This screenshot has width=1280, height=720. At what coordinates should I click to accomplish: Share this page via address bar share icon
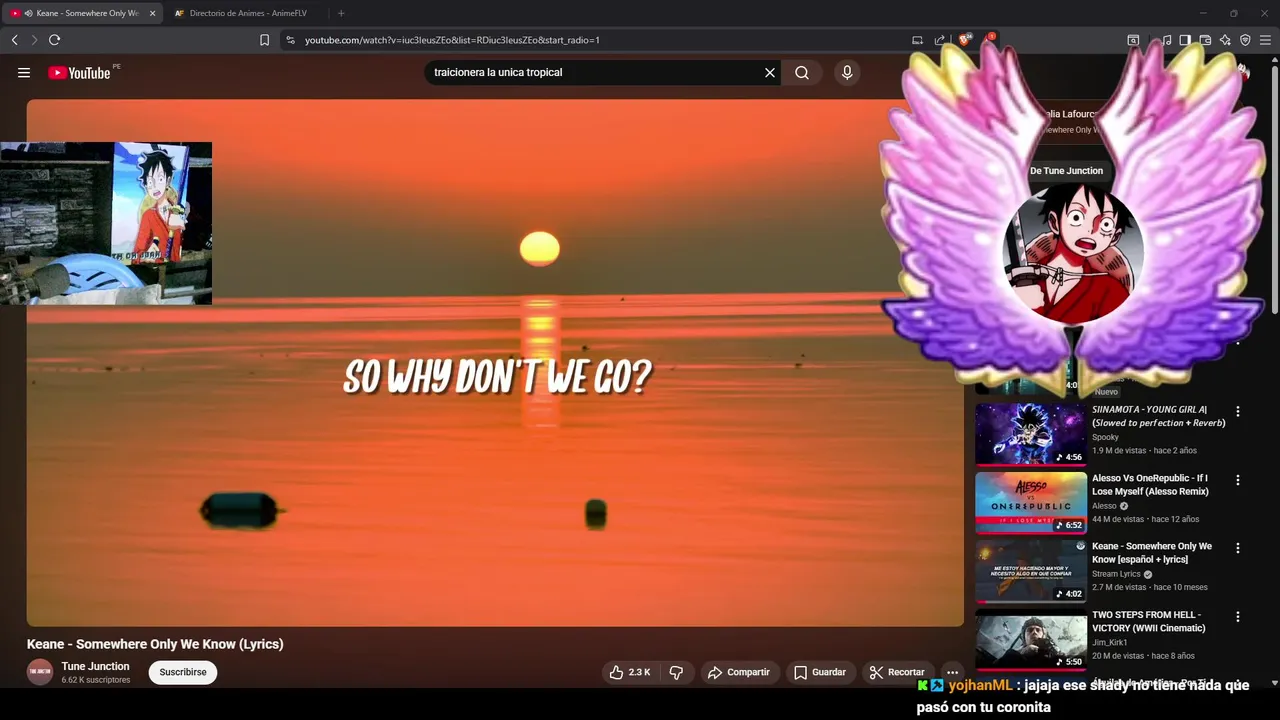(x=940, y=40)
